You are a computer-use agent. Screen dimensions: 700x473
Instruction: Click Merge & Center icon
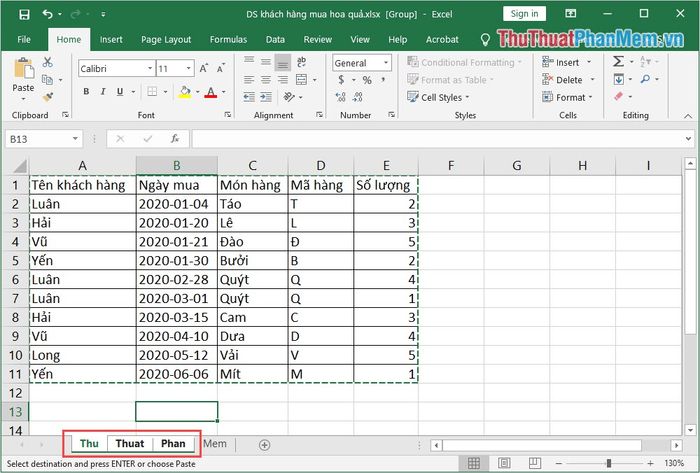click(x=302, y=80)
